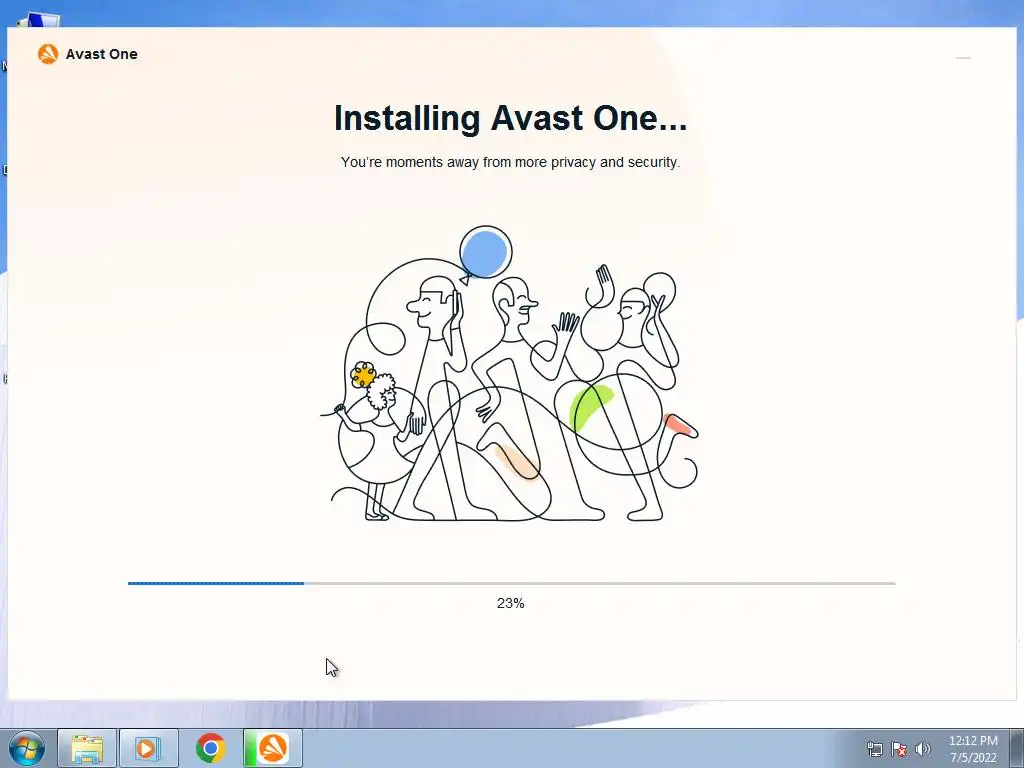The height and width of the screenshot is (768, 1024).
Task: Click the Installing Avast One heading
Action: [x=511, y=118]
